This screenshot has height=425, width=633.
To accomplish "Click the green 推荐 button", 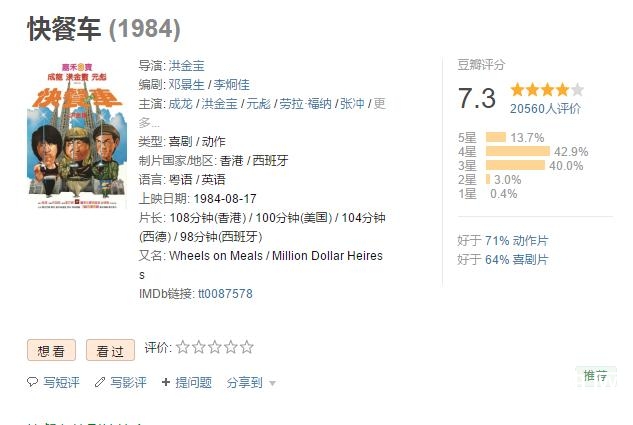I will pyautogui.click(x=595, y=376).
